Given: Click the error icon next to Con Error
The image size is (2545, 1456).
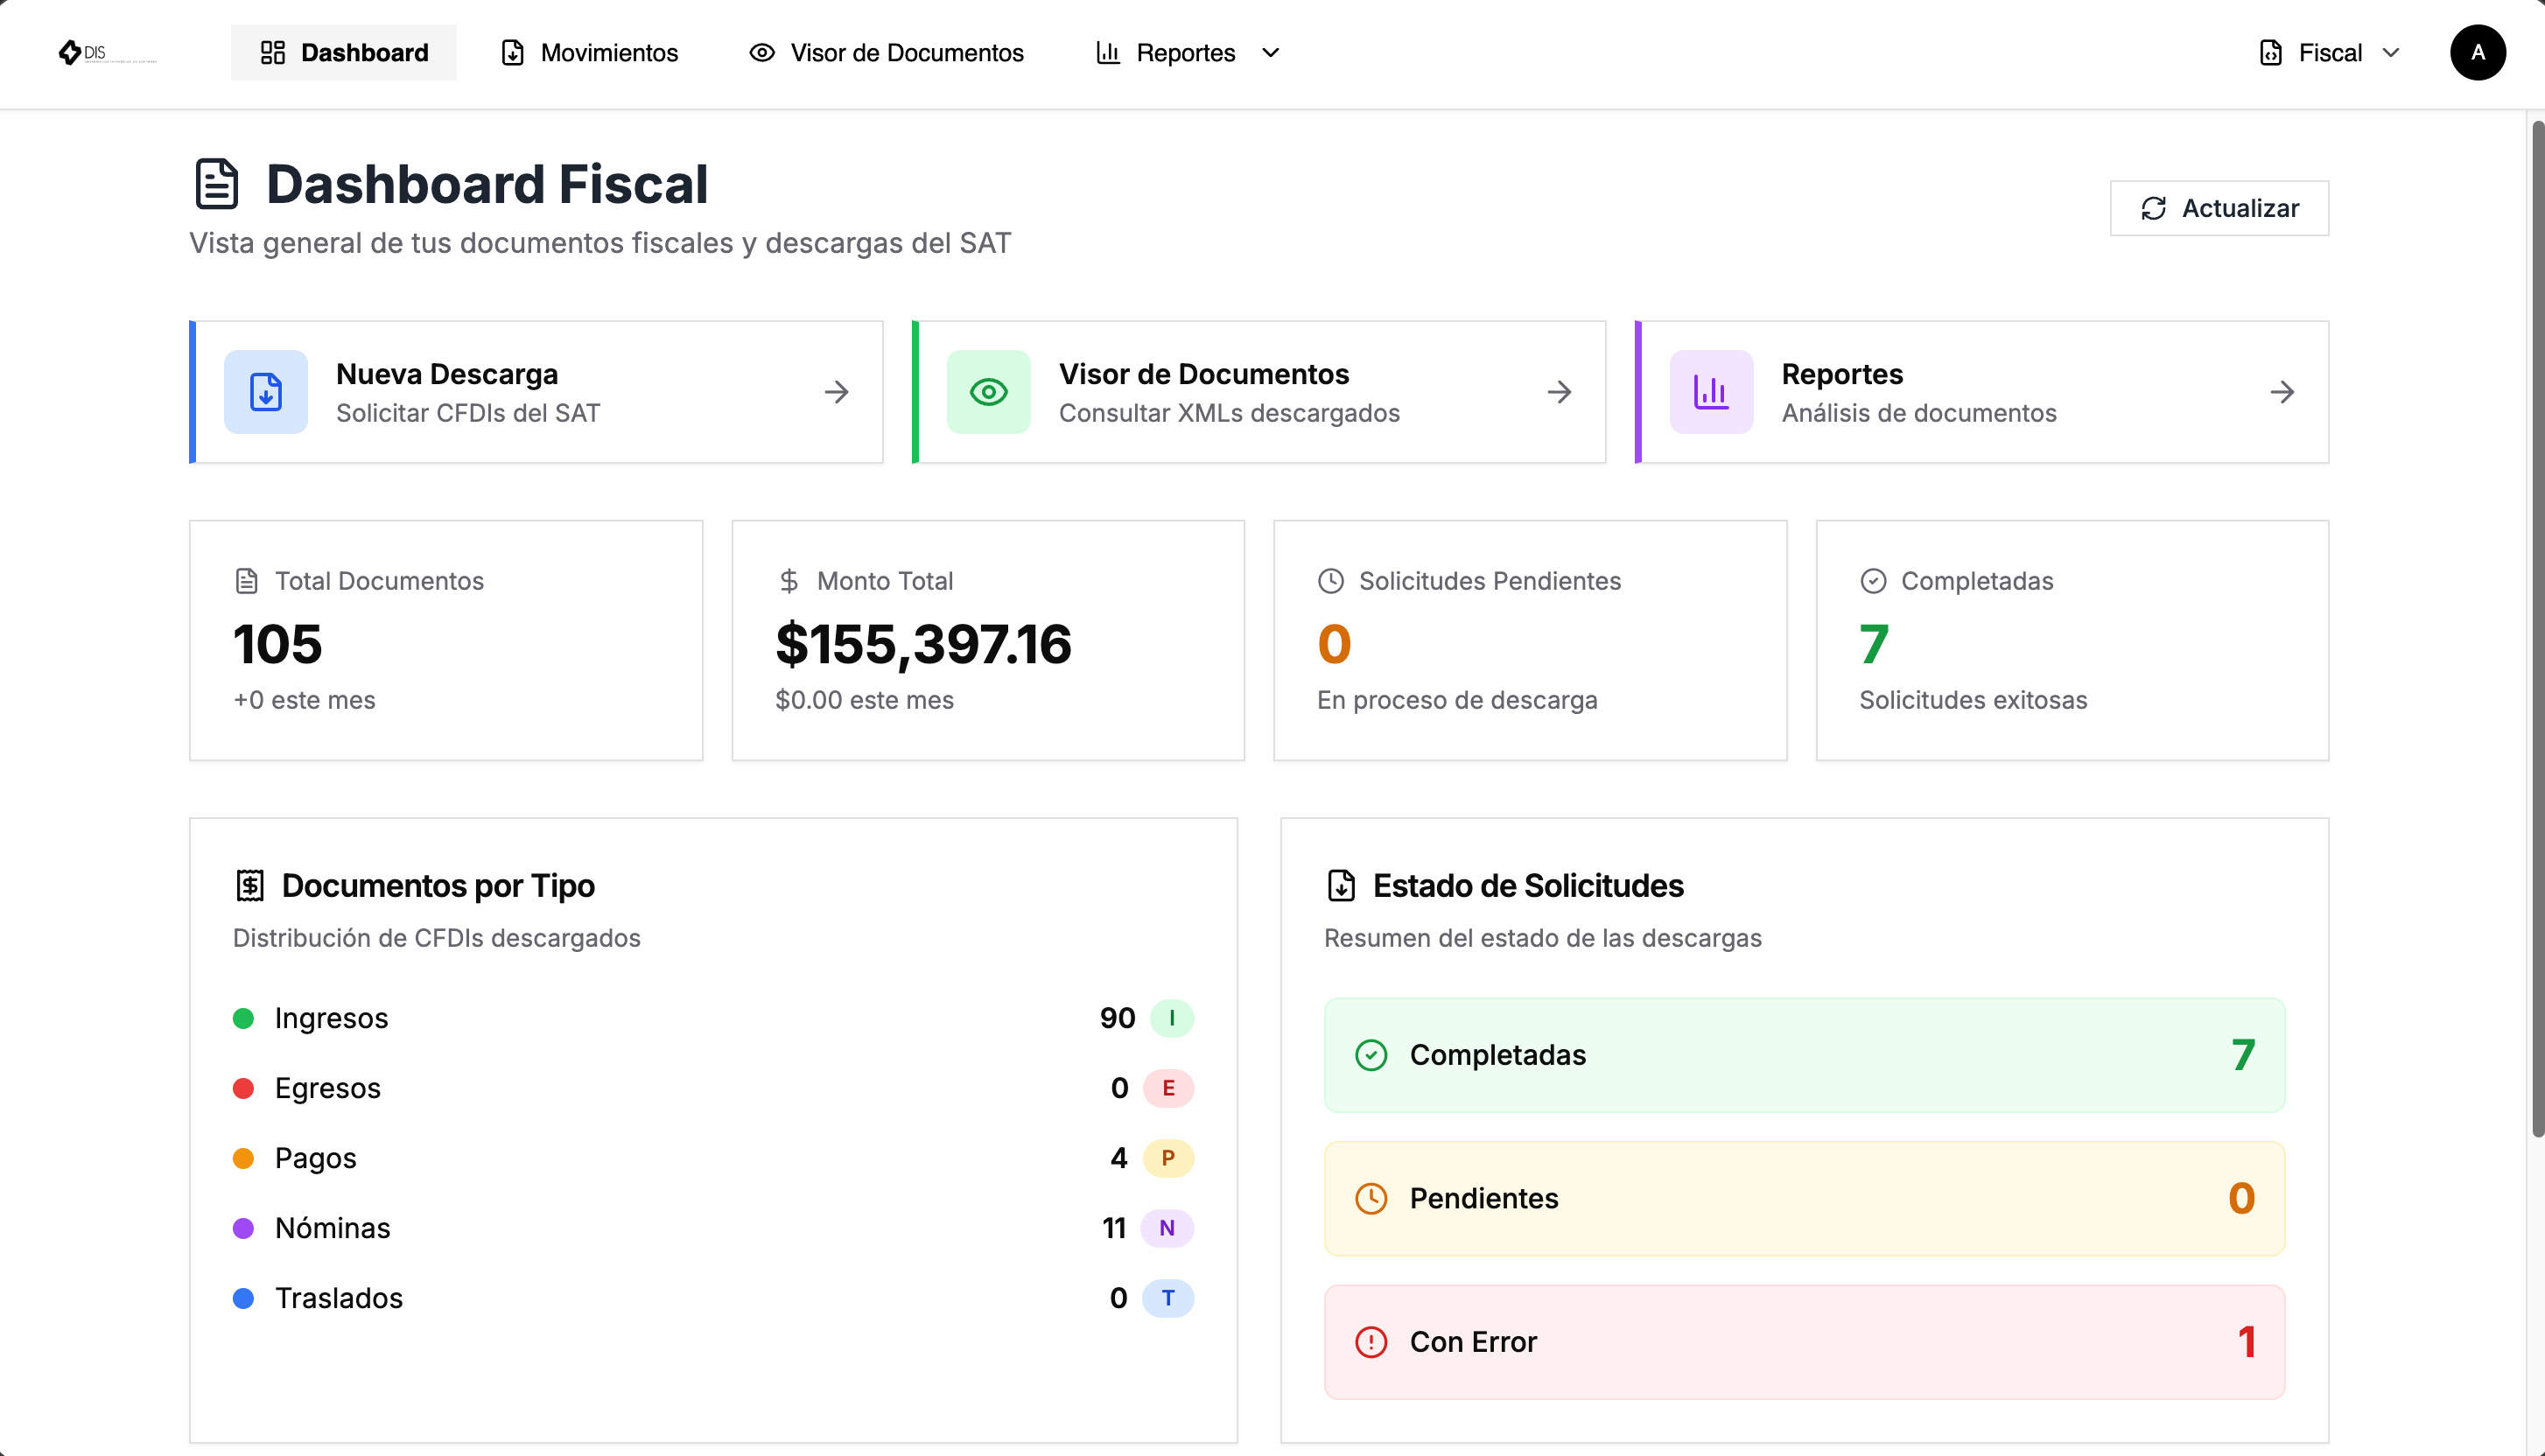Looking at the screenshot, I should point(1371,1341).
